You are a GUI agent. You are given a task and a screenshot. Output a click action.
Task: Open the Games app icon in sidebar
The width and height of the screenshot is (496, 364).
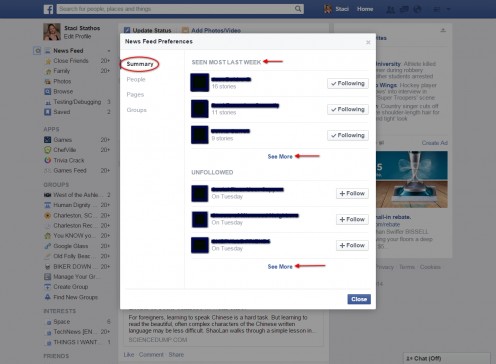pos(48,140)
